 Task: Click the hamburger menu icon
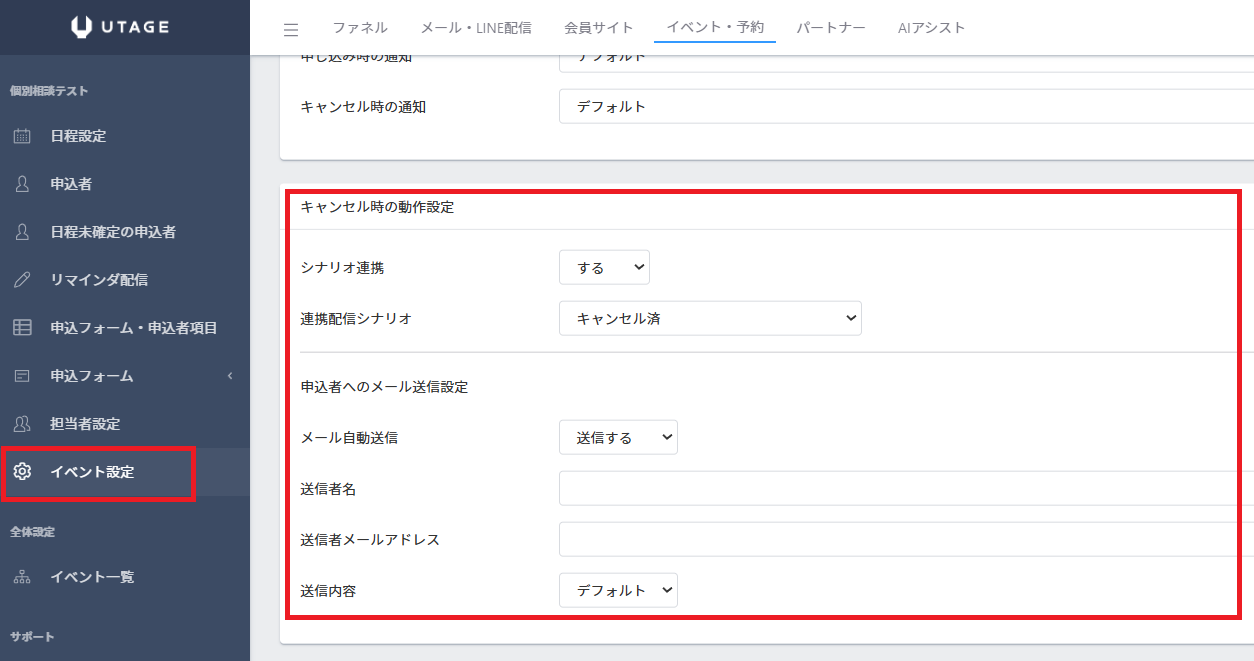291,29
